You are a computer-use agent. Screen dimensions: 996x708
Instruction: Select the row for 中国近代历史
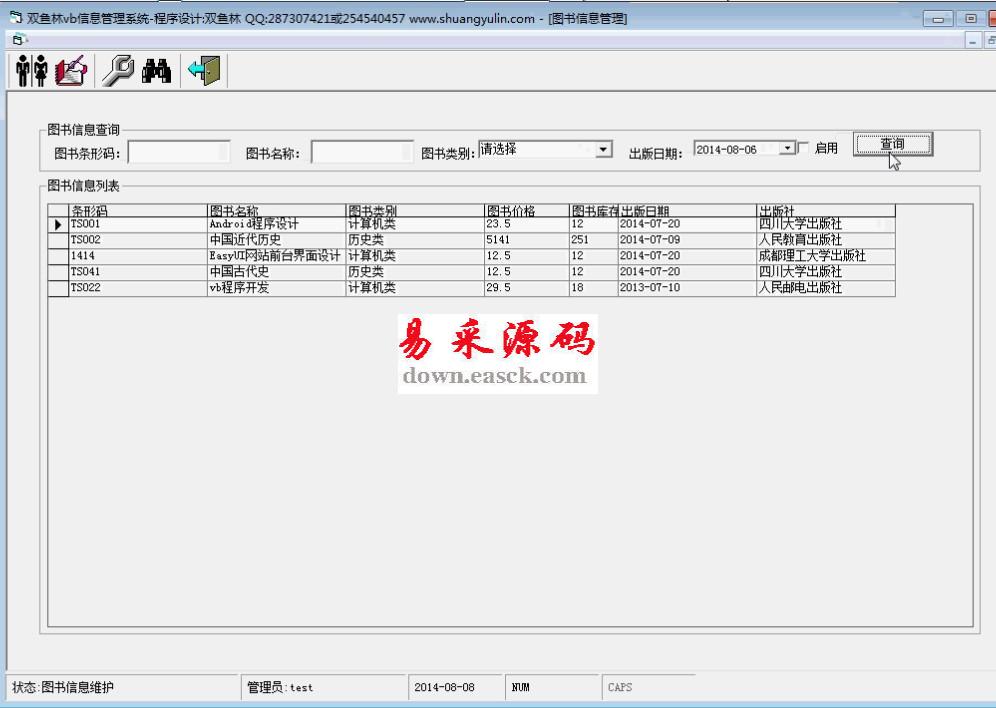point(245,240)
